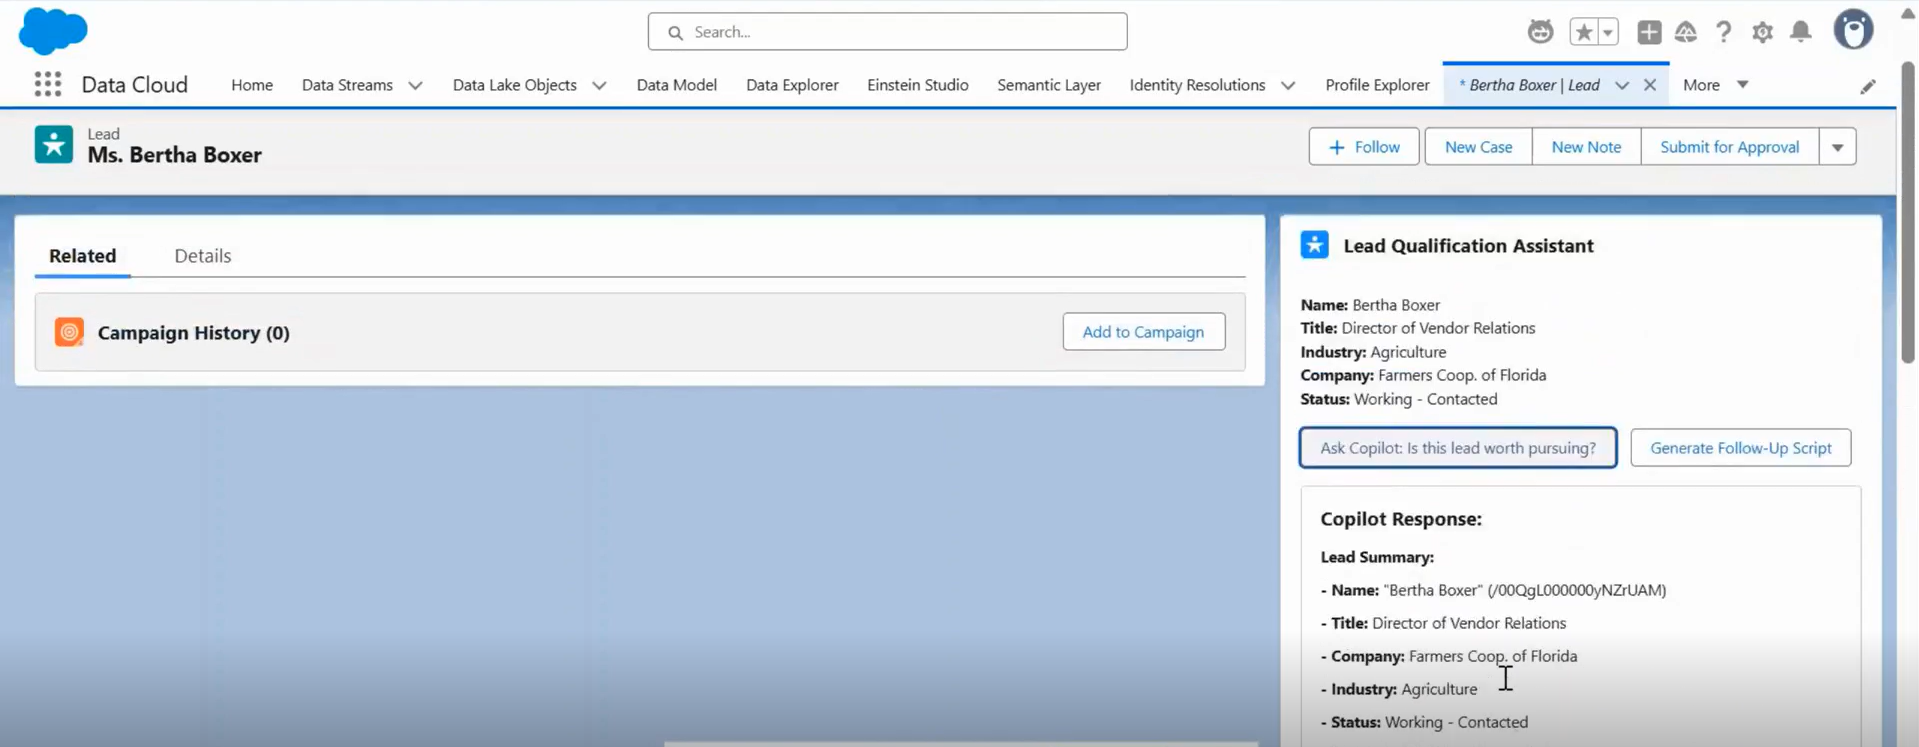Click the Generate Follow-Up Script button

pos(1740,448)
